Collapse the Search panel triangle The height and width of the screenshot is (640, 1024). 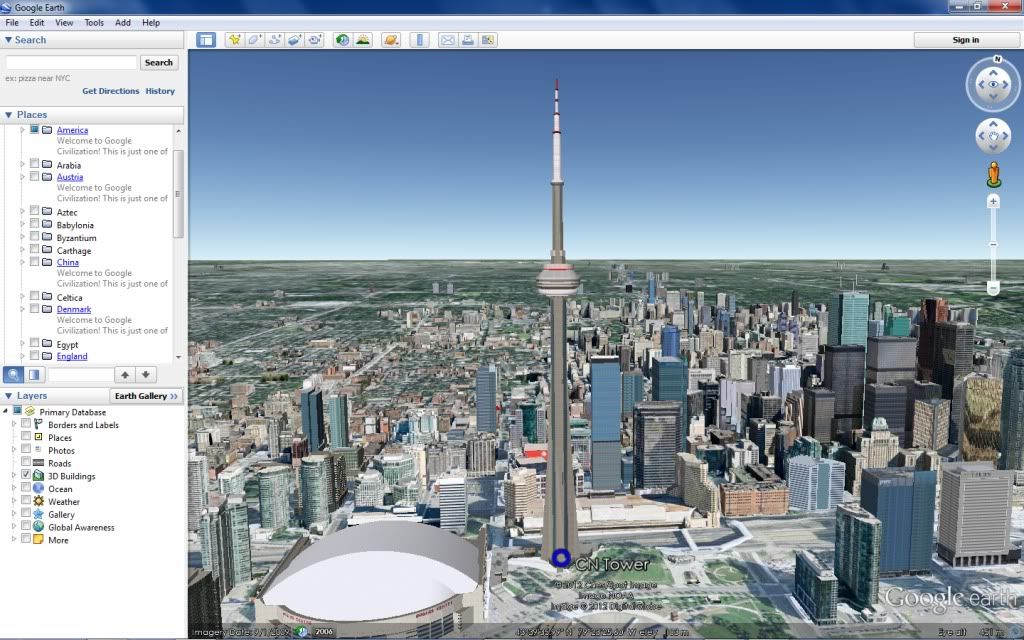point(8,40)
